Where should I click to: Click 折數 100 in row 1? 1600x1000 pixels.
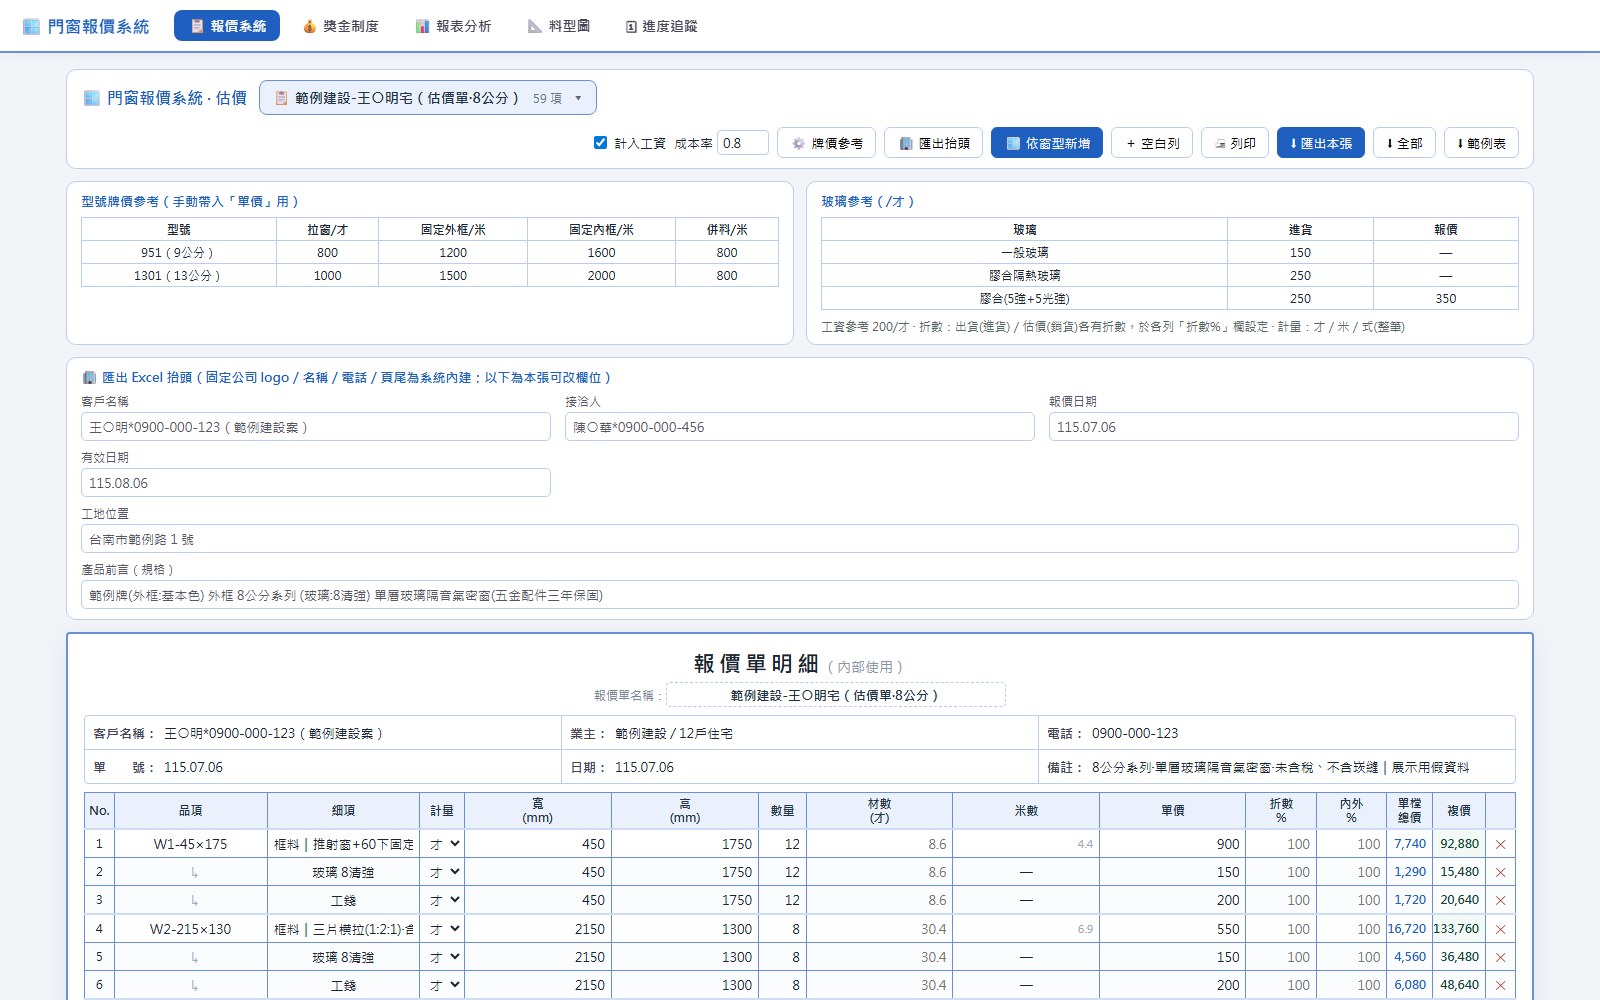(x=1281, y=844)
